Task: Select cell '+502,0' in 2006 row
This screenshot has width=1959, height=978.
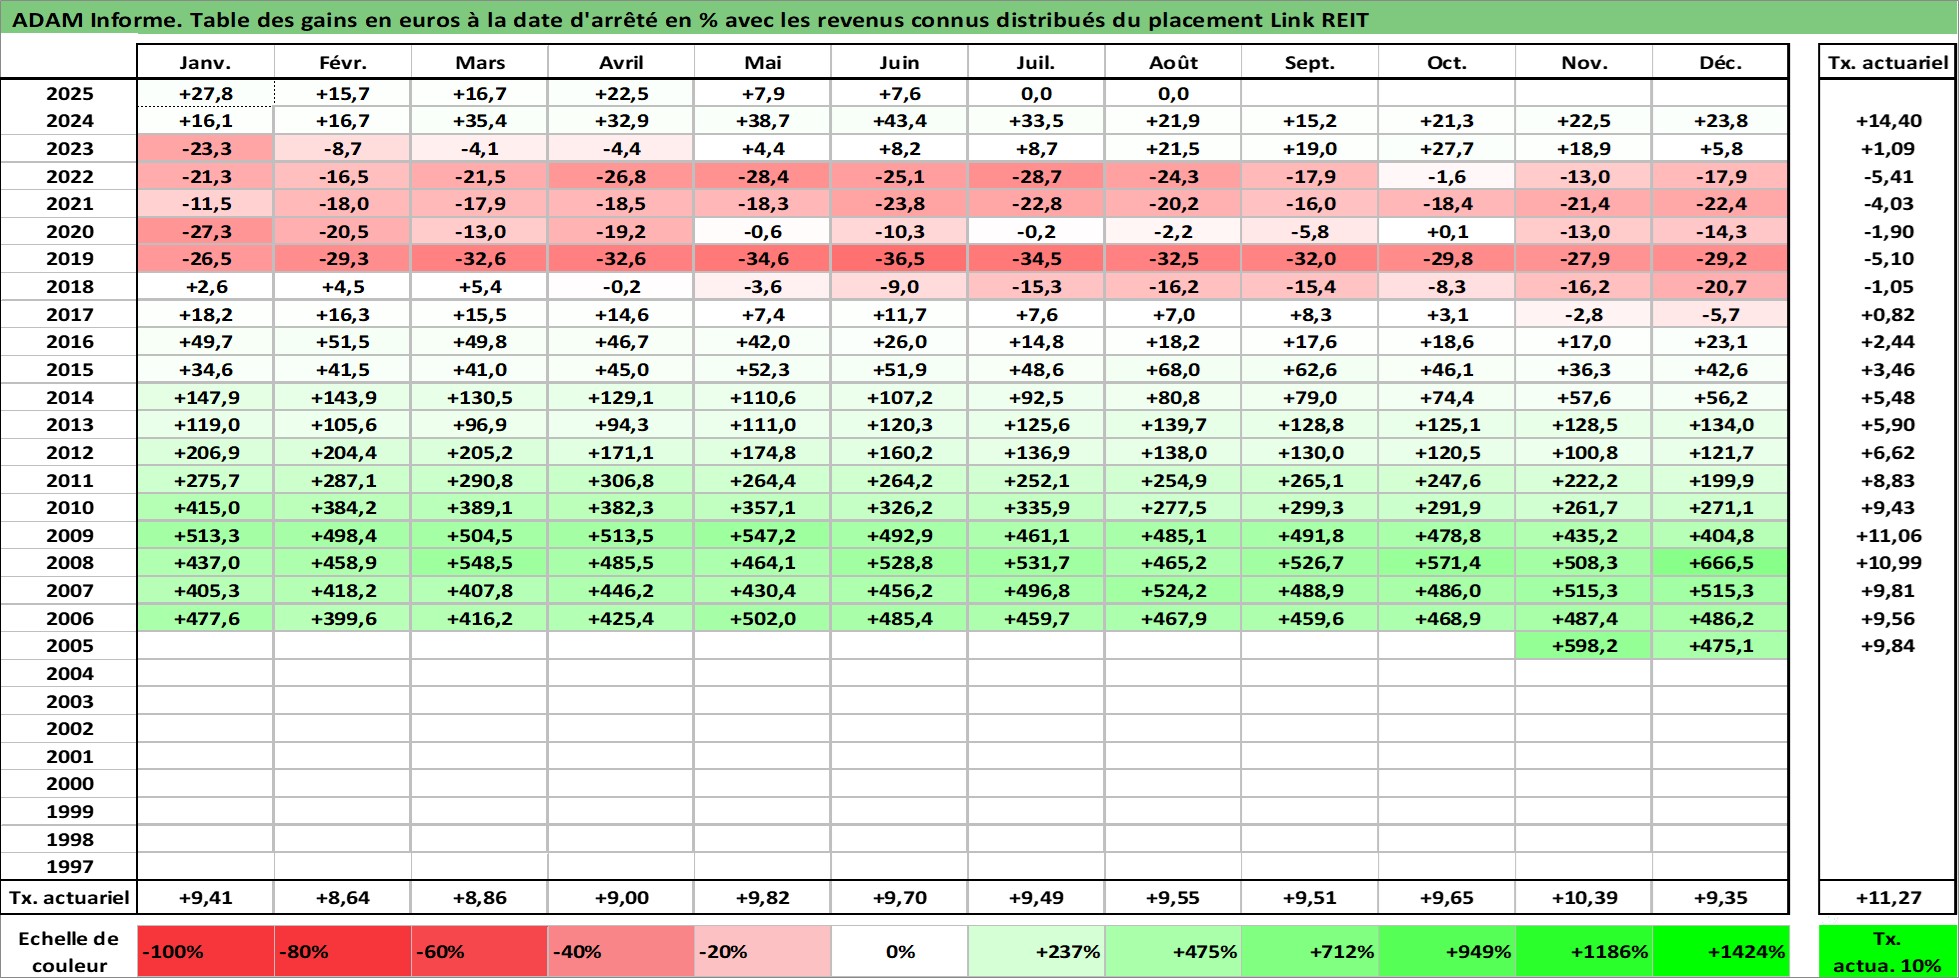Action: tap(763, 618)
